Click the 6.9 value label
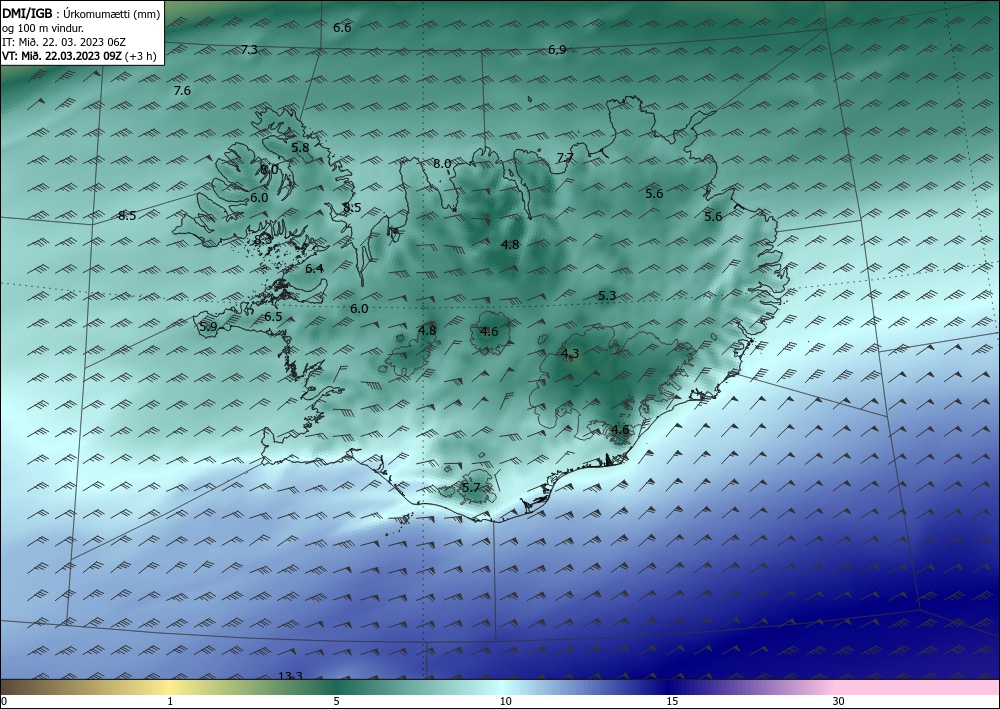 557,49
